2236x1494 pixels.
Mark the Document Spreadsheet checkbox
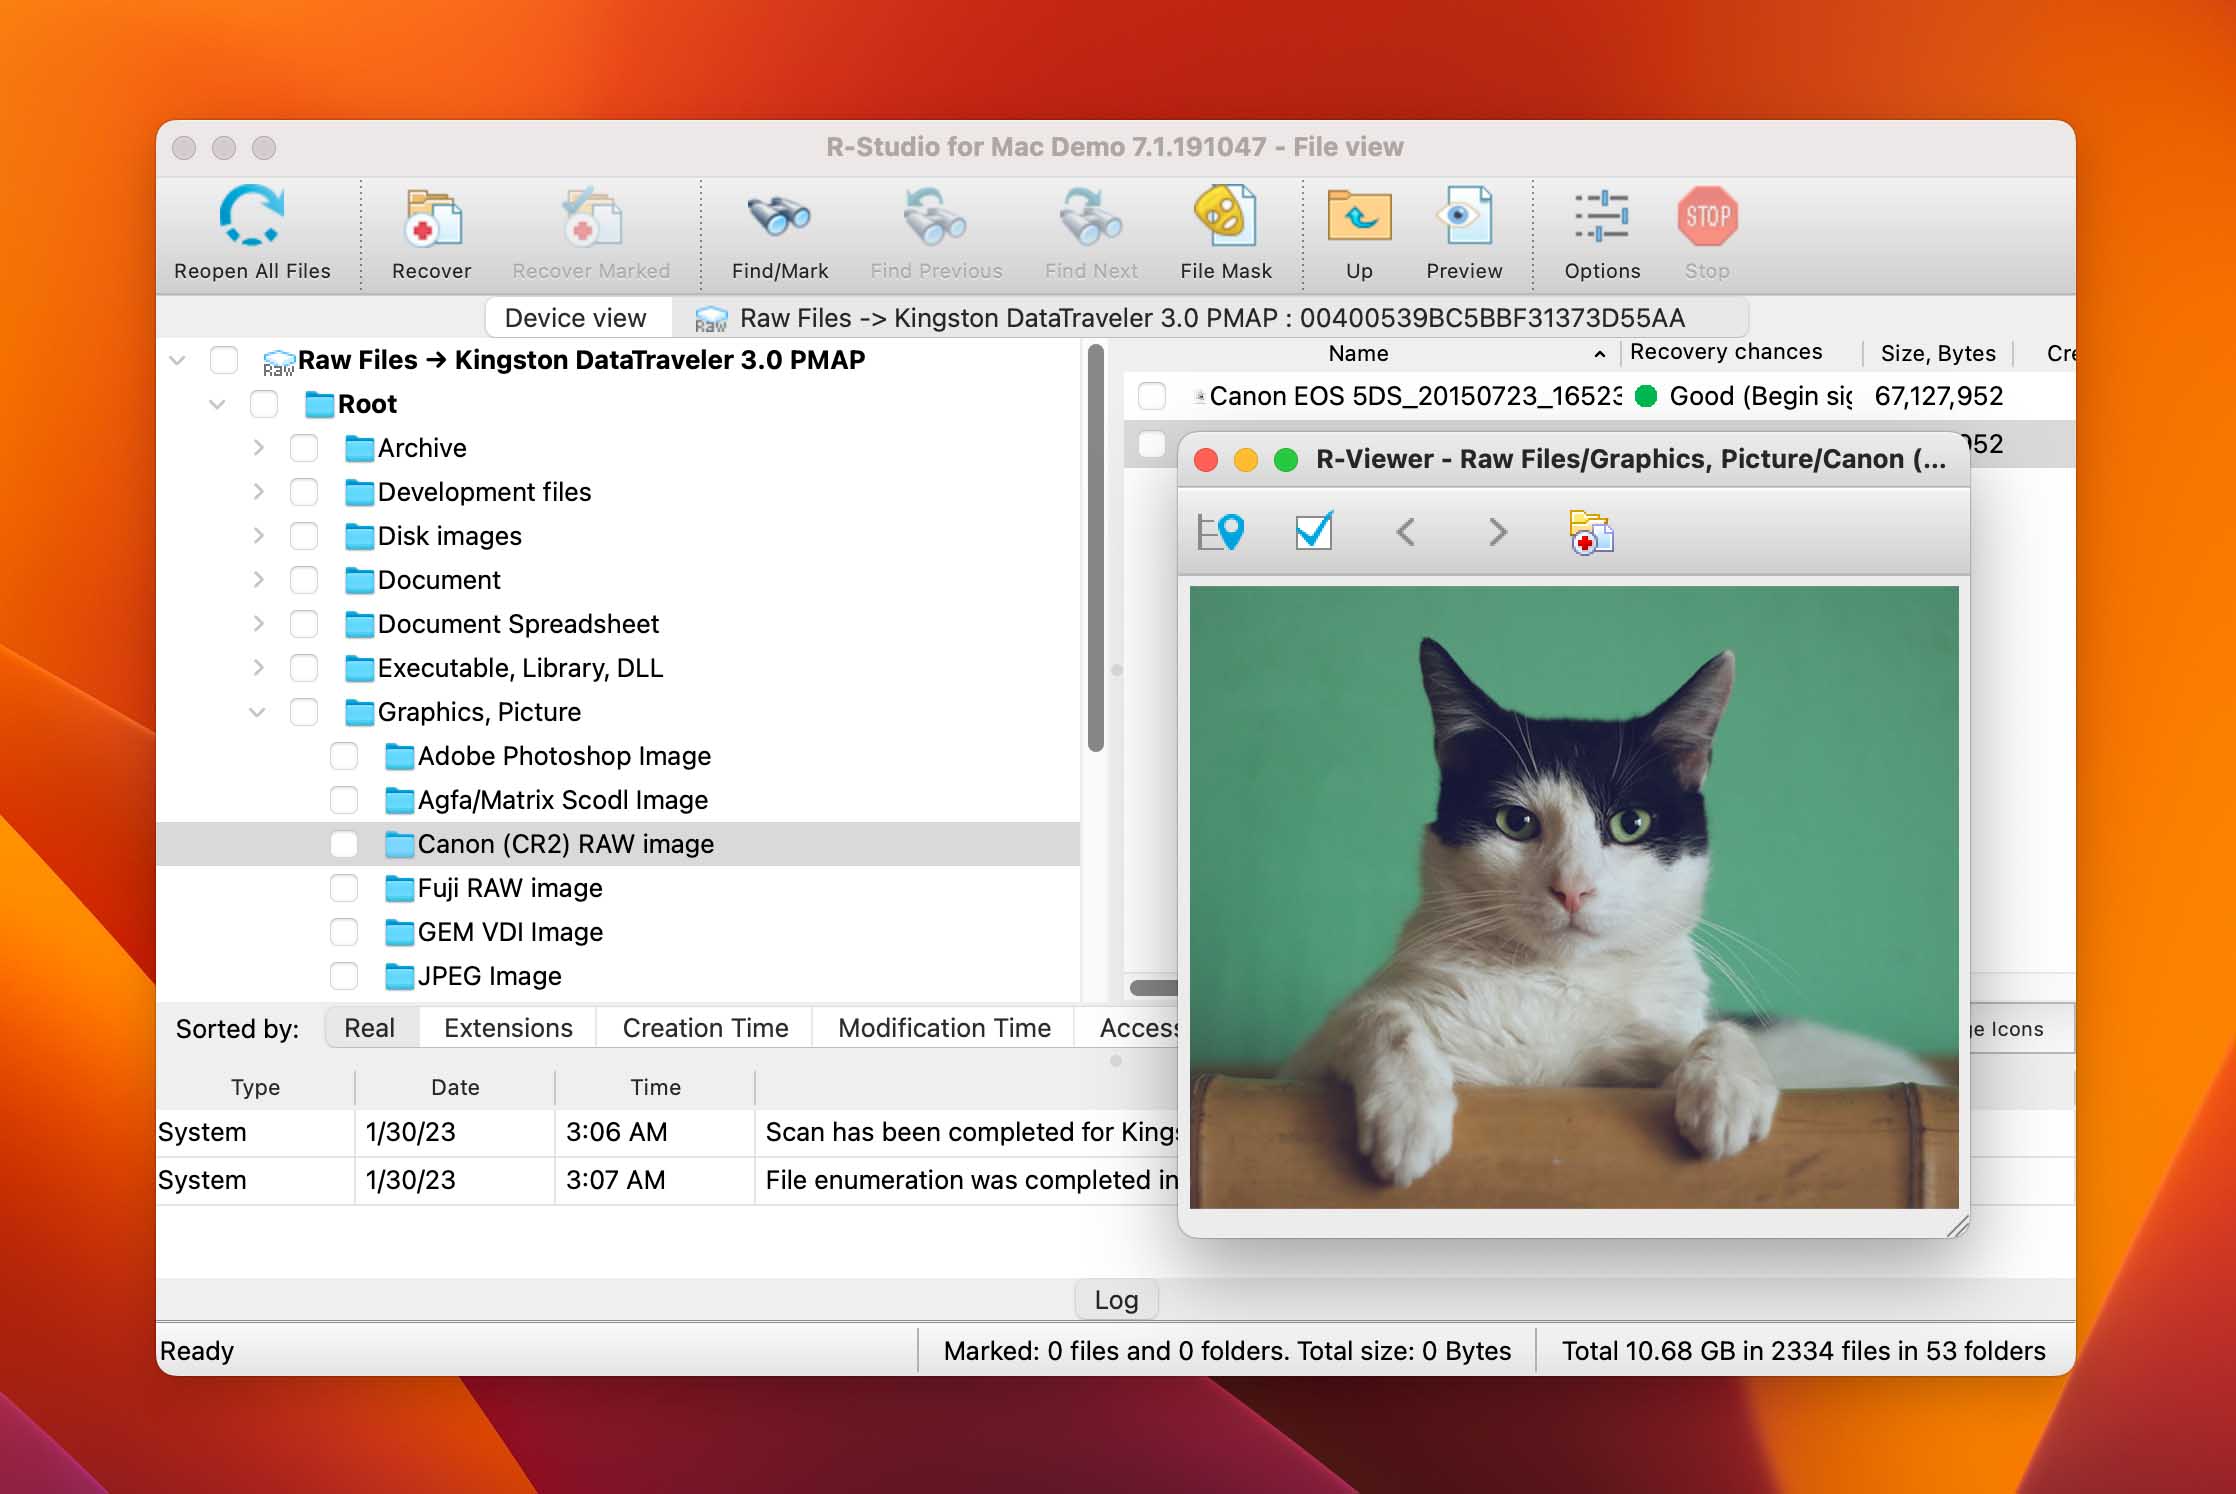304,624
